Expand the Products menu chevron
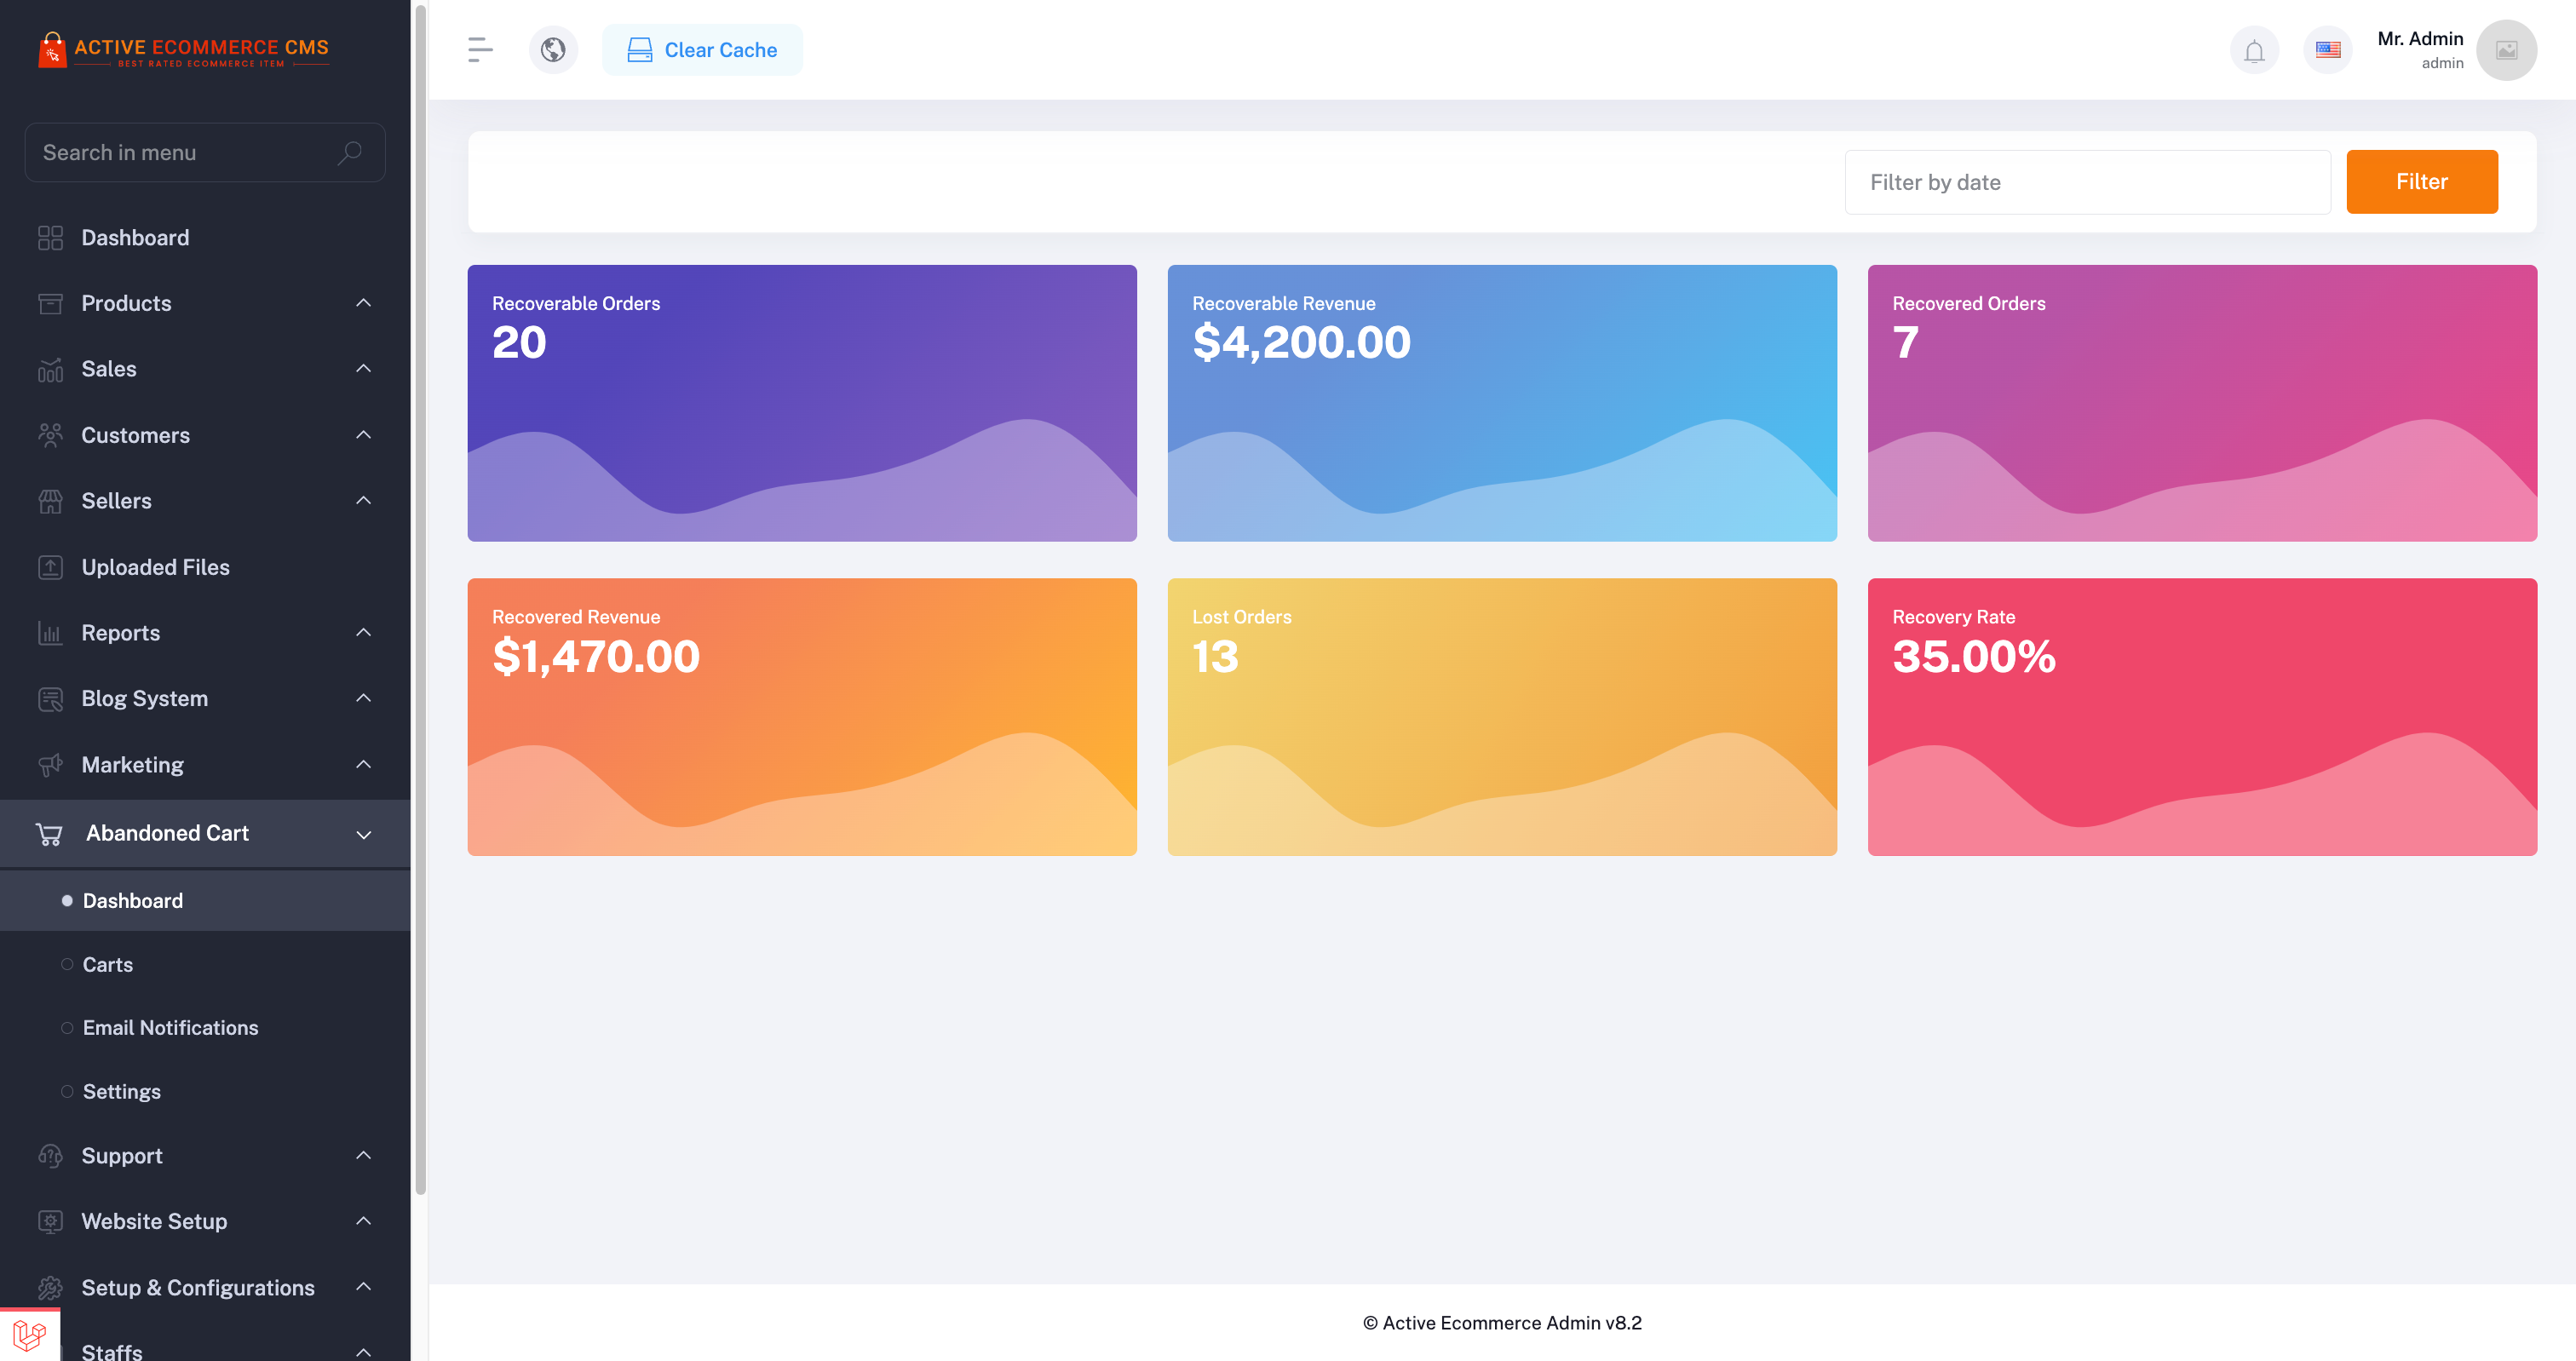Image resolution: width=2576 pixels, height=1361 pixels. [x=363, y=303]
